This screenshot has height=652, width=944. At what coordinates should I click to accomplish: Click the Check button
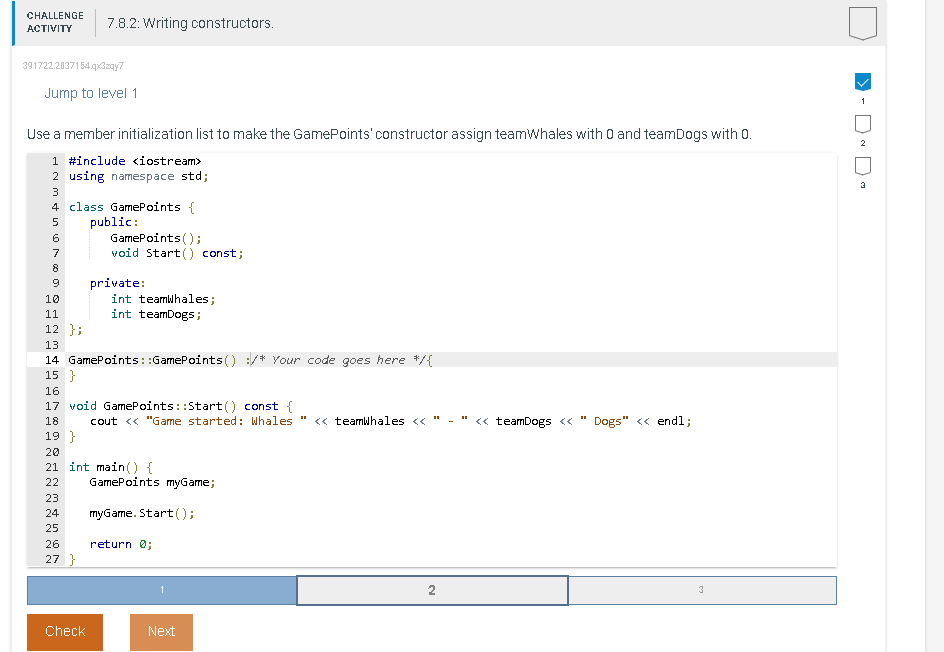point(64,631)
